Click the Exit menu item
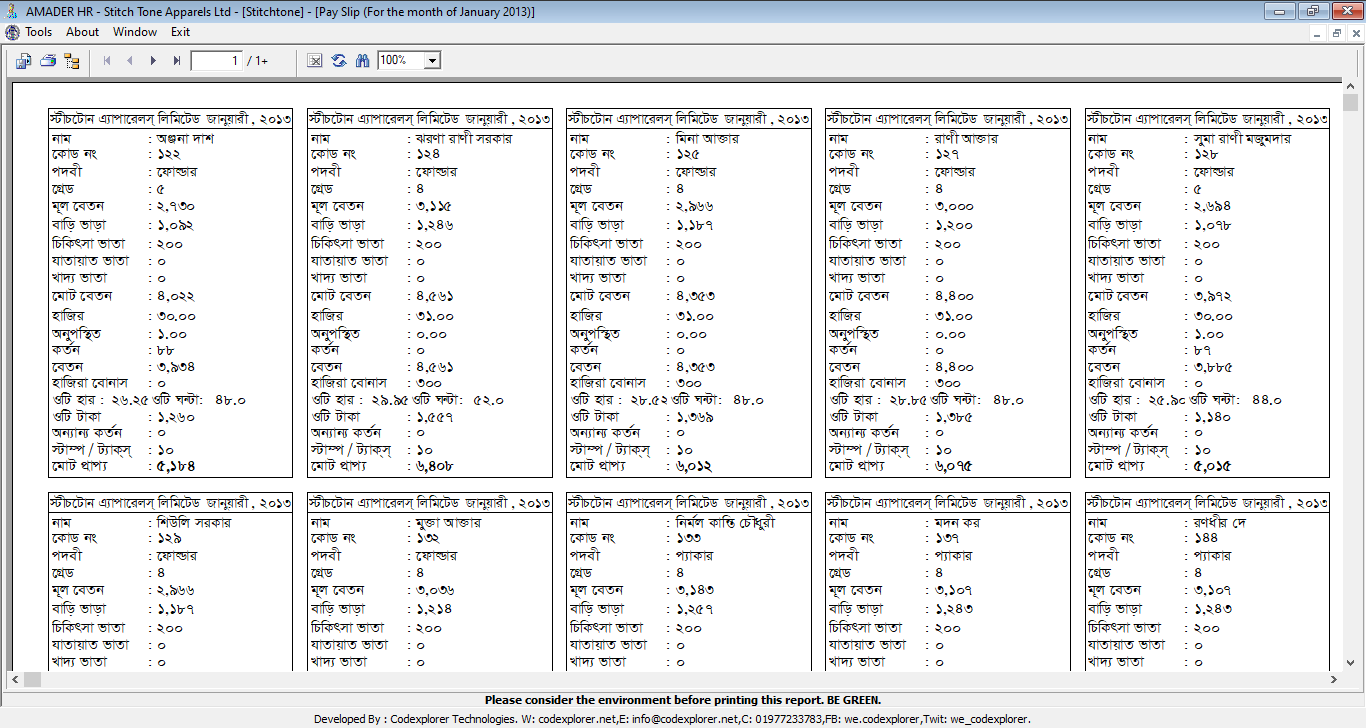Screen dimensions: 1366x728 180,32
